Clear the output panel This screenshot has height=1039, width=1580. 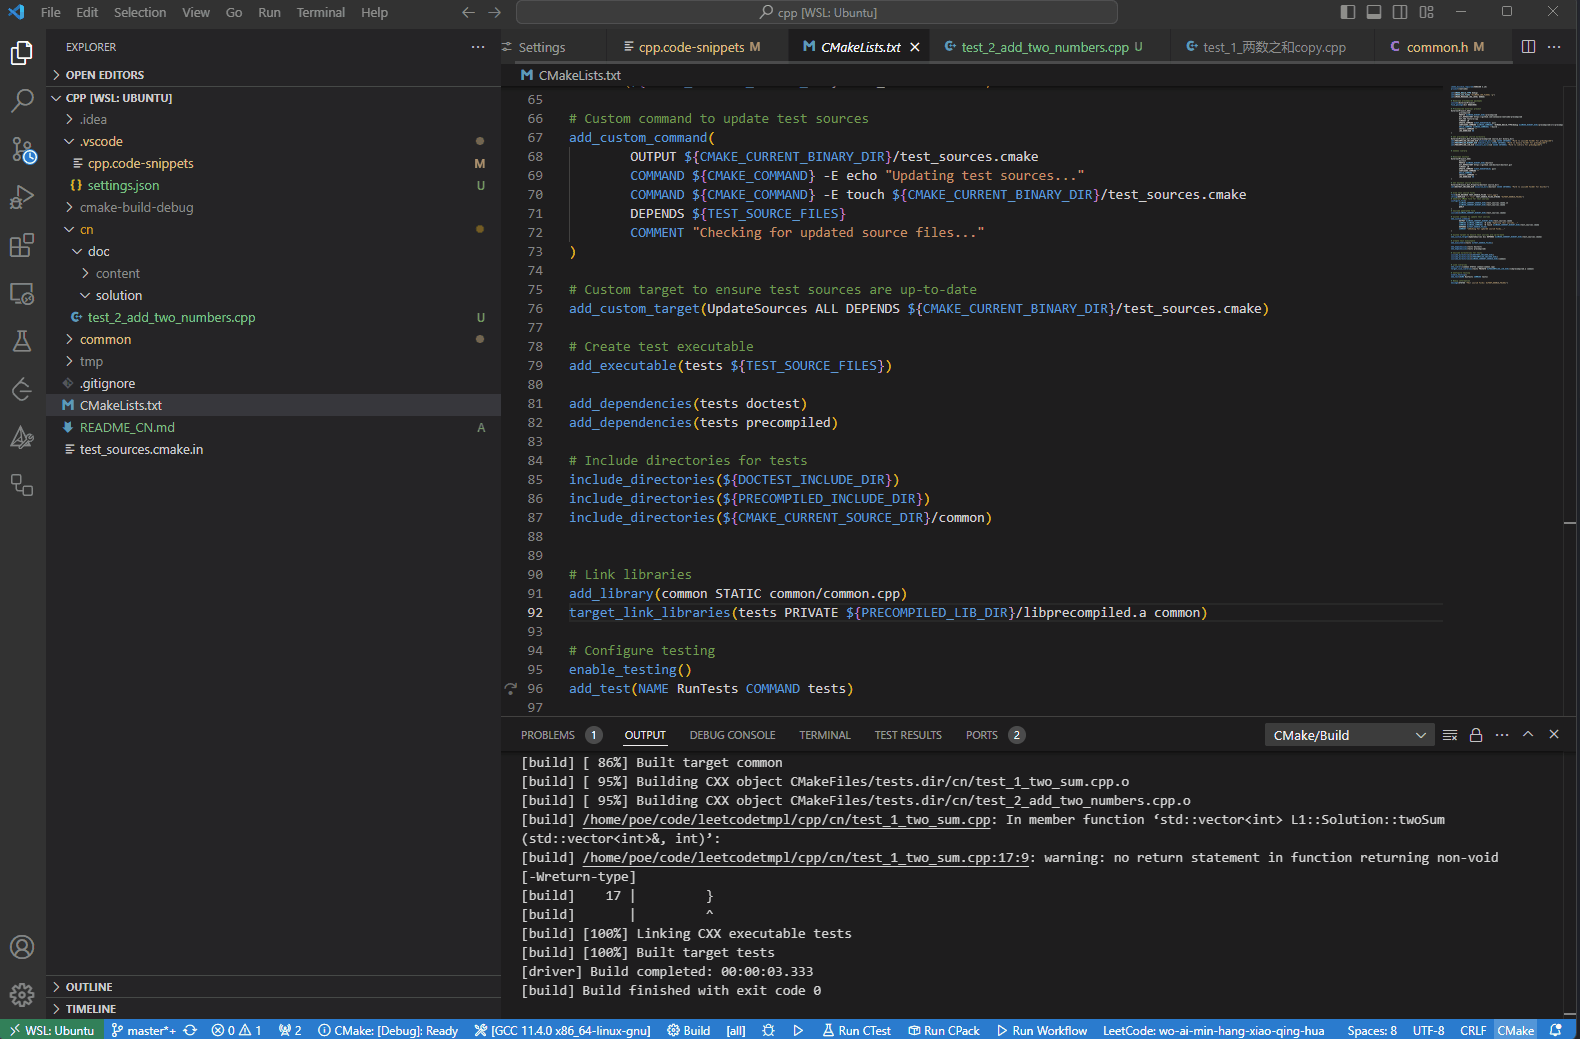click(1450, 735)
